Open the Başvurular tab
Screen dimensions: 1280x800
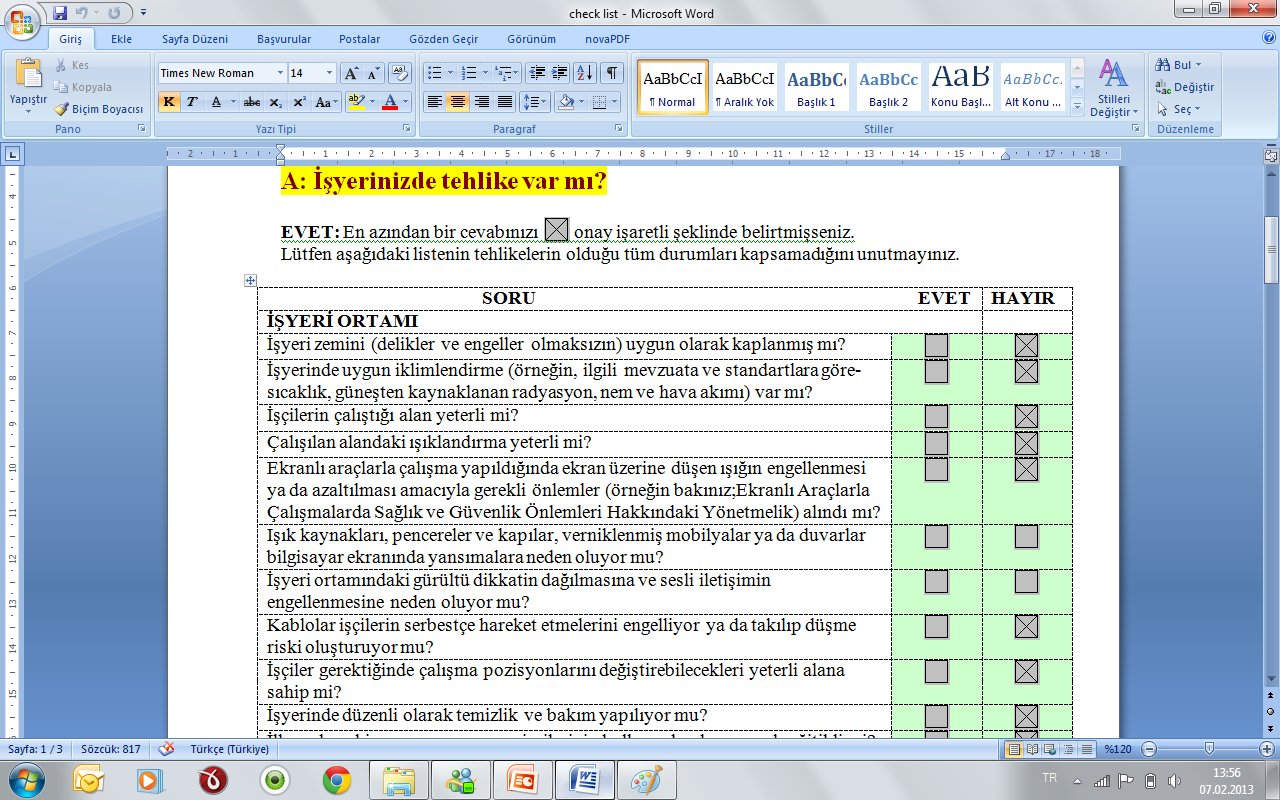284,39
